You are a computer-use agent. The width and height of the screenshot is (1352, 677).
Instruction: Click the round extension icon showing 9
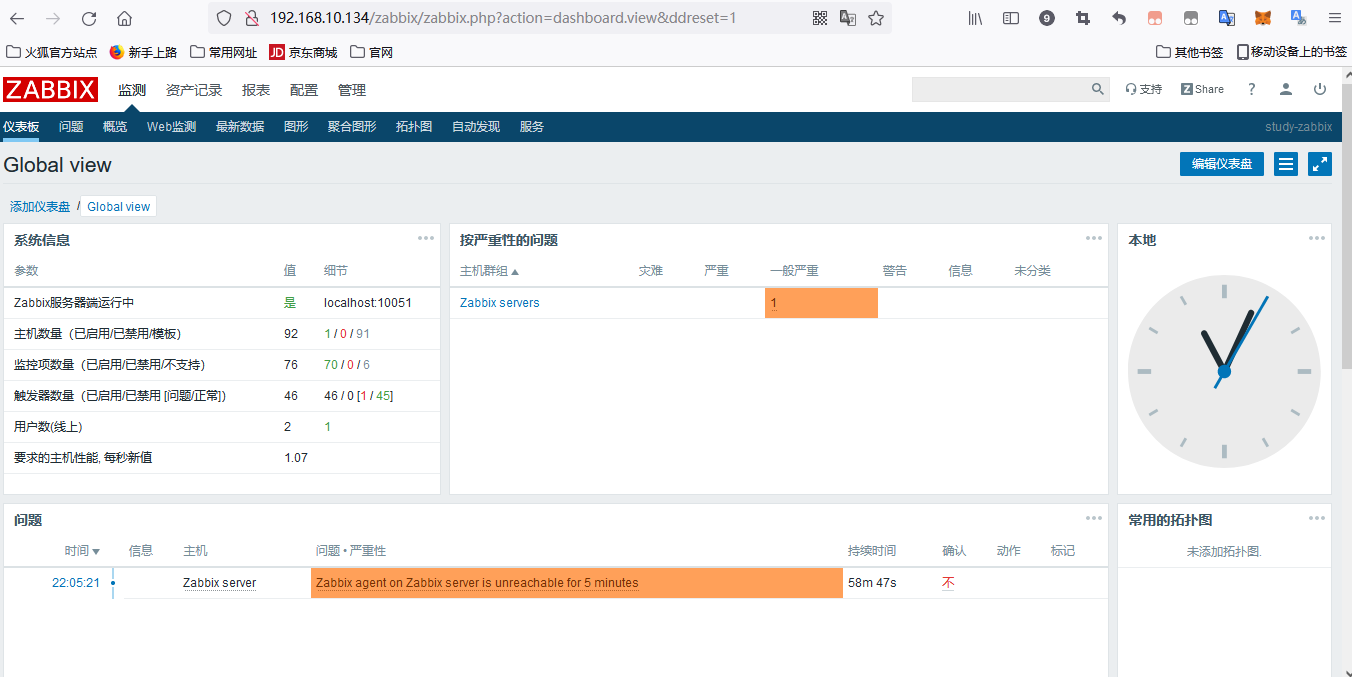tap(1047, 18)
